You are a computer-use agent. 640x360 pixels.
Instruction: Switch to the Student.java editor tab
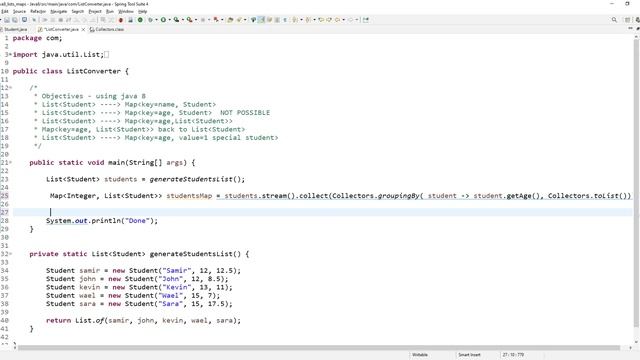(x=15, y=29)
